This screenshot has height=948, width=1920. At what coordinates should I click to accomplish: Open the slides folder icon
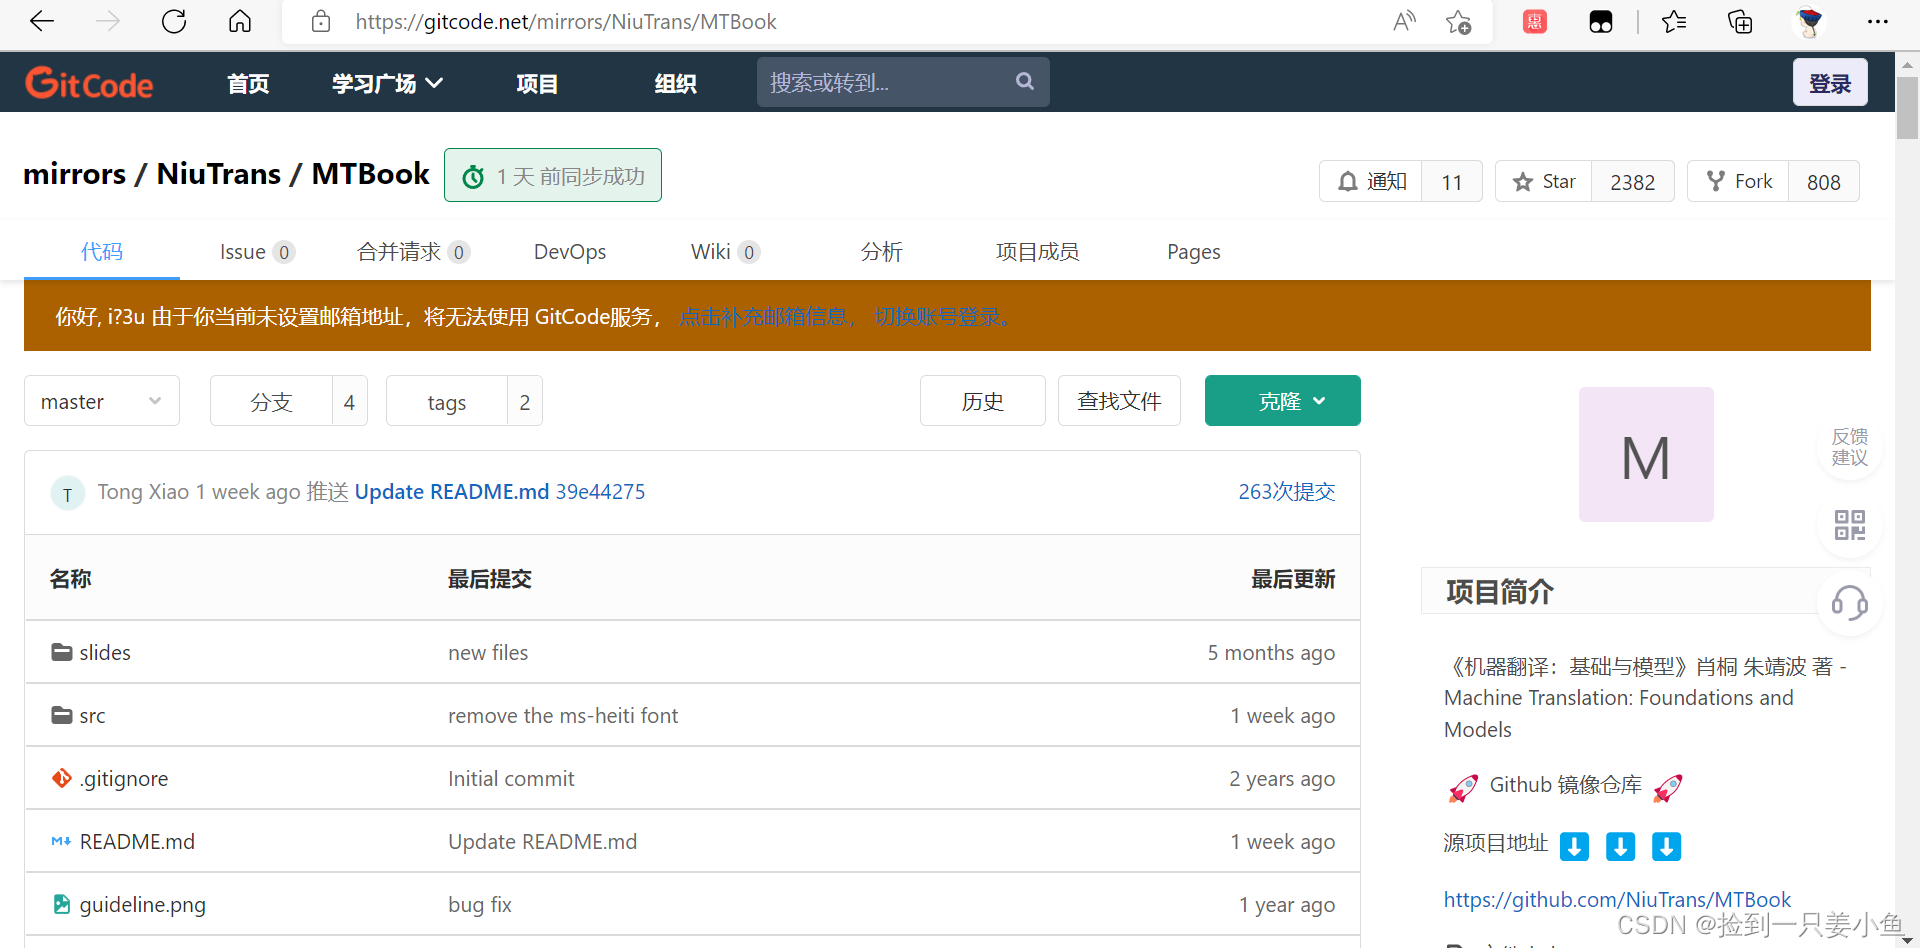click(x=61, y=651)
